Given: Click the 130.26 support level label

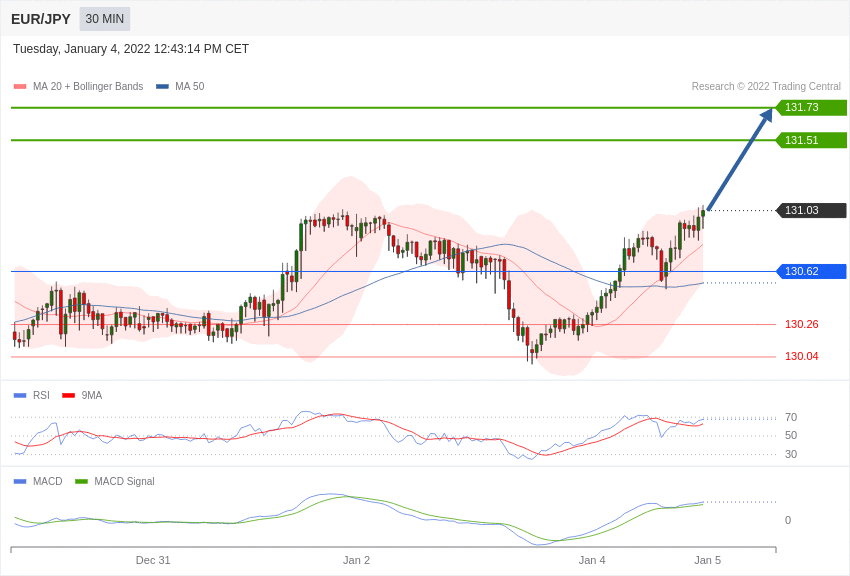Looking at the screenshot, I should click(x=801, y=324).
